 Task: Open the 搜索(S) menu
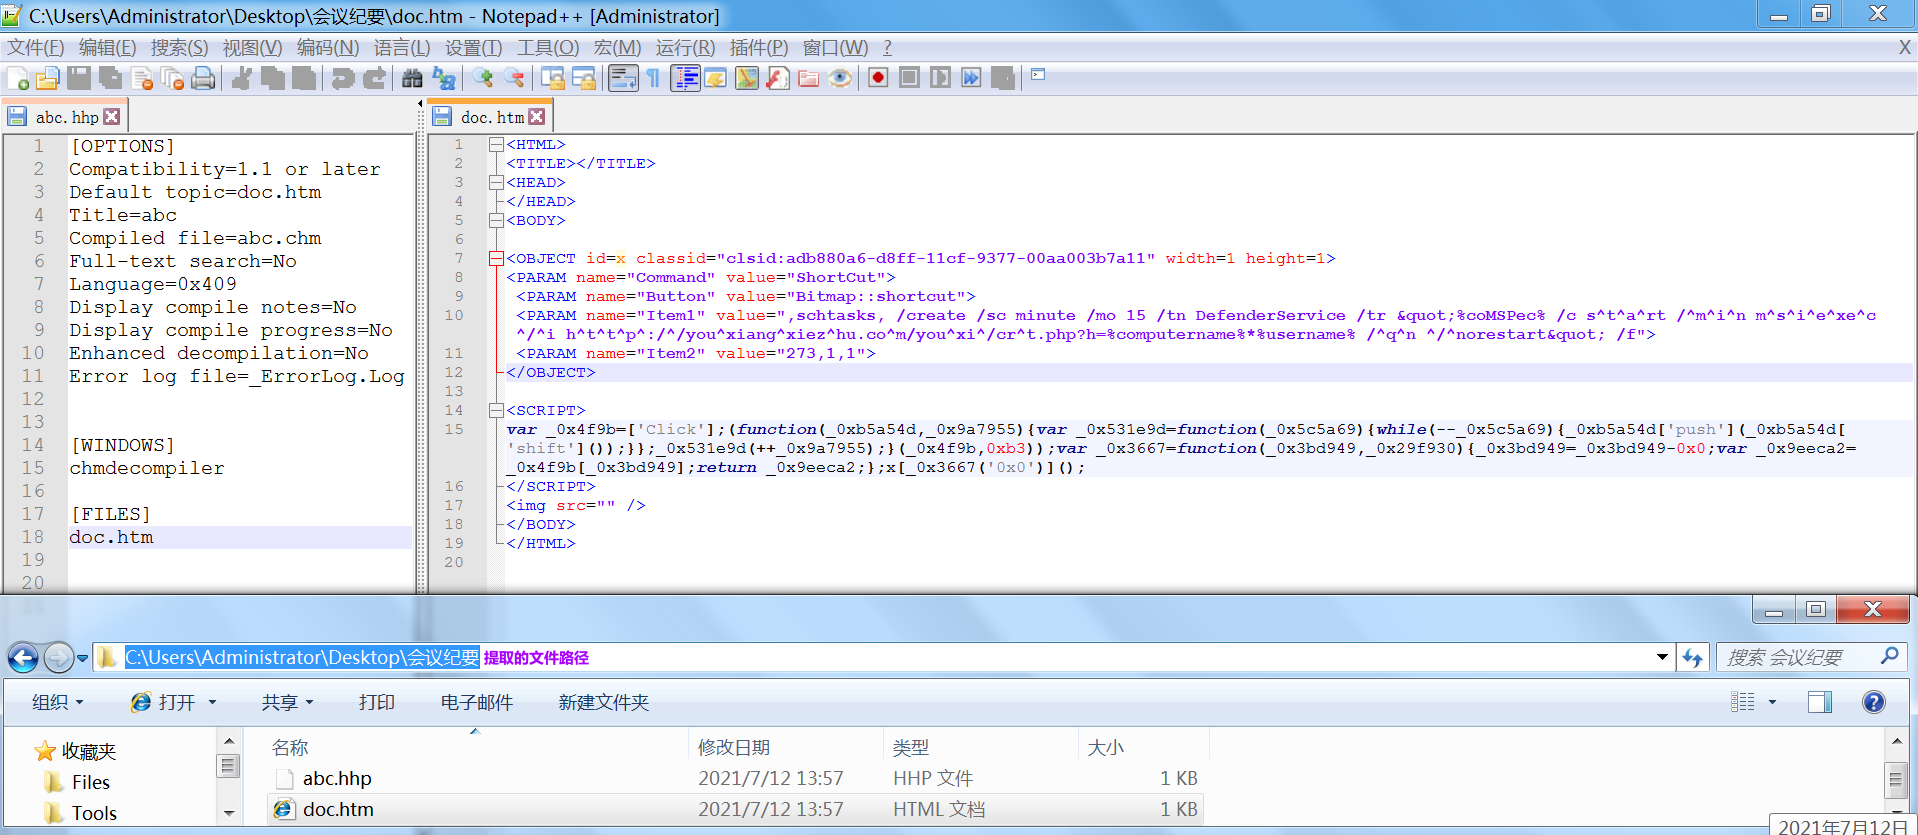pyautogui.click(x=180, y=48)
